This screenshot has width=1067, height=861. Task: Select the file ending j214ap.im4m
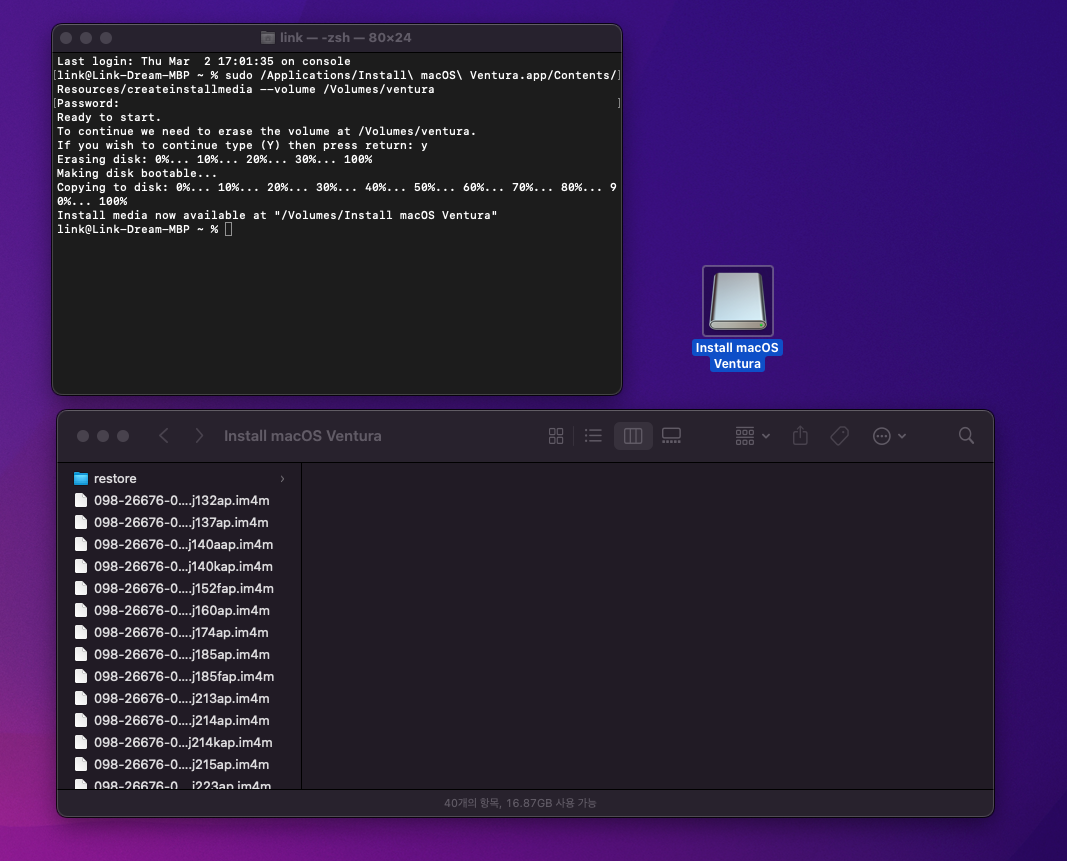coord(180,720)
